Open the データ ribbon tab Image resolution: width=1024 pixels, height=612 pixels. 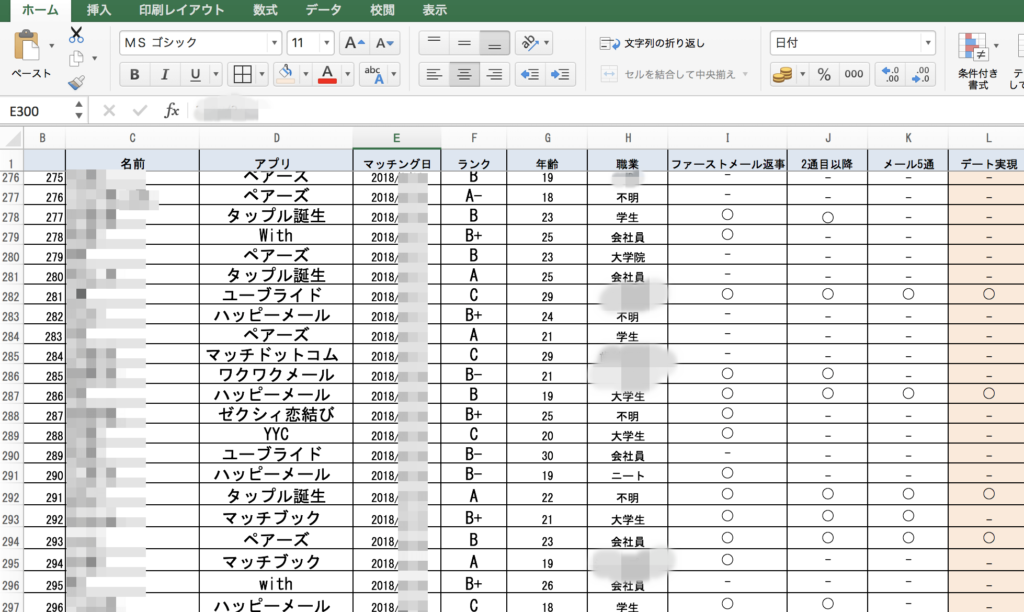pos(323,10)
